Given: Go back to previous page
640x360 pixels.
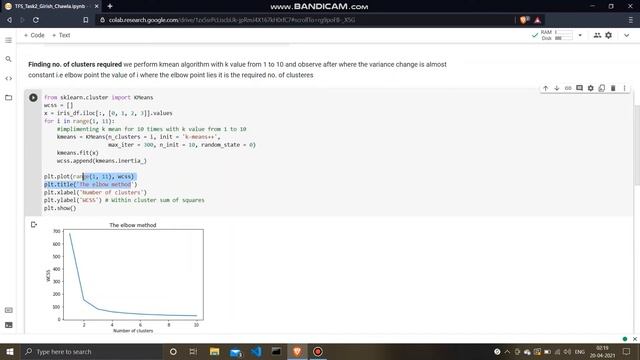Looking at the screenshot, I should click(x=9, y=20).
